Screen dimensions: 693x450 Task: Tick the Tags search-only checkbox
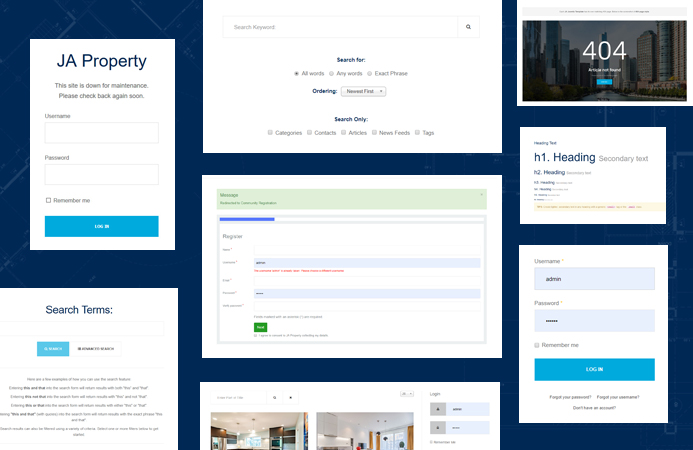tap(417, 132)
